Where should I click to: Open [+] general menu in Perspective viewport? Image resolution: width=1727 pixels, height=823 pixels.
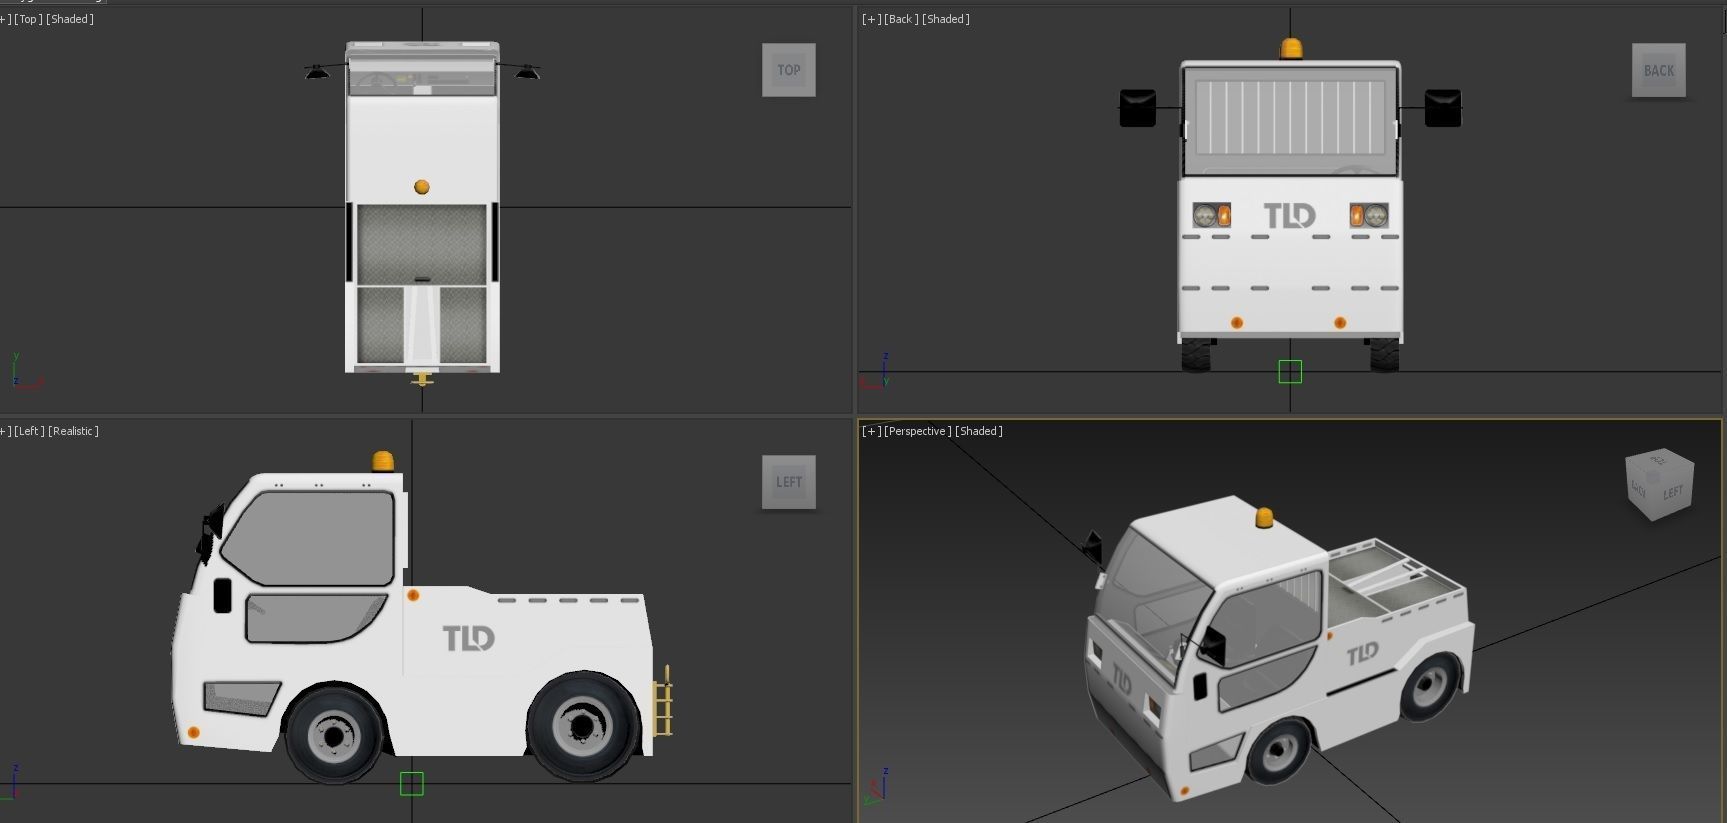[872, 431]
